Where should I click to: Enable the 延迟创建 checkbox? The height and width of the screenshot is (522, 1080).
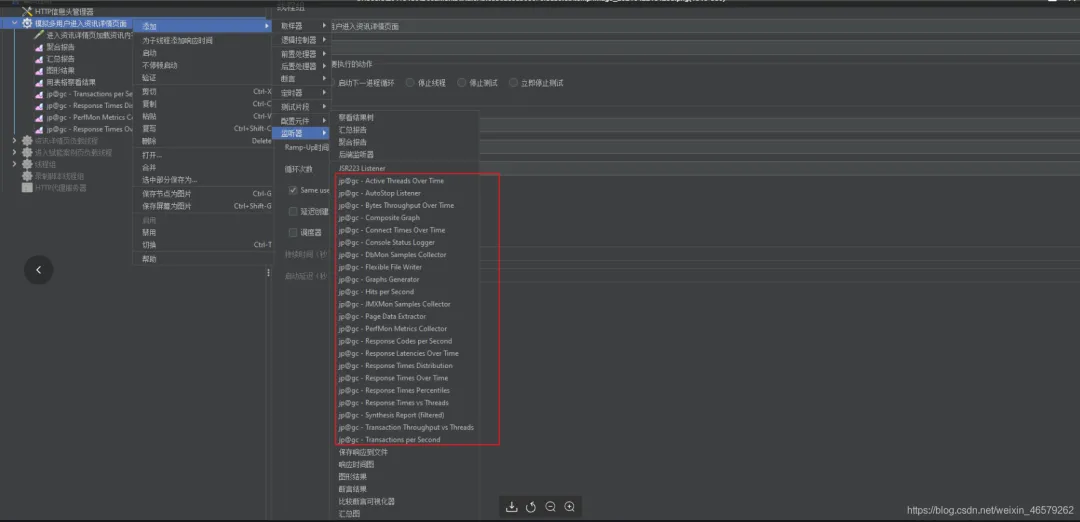[x=293, y=211]
